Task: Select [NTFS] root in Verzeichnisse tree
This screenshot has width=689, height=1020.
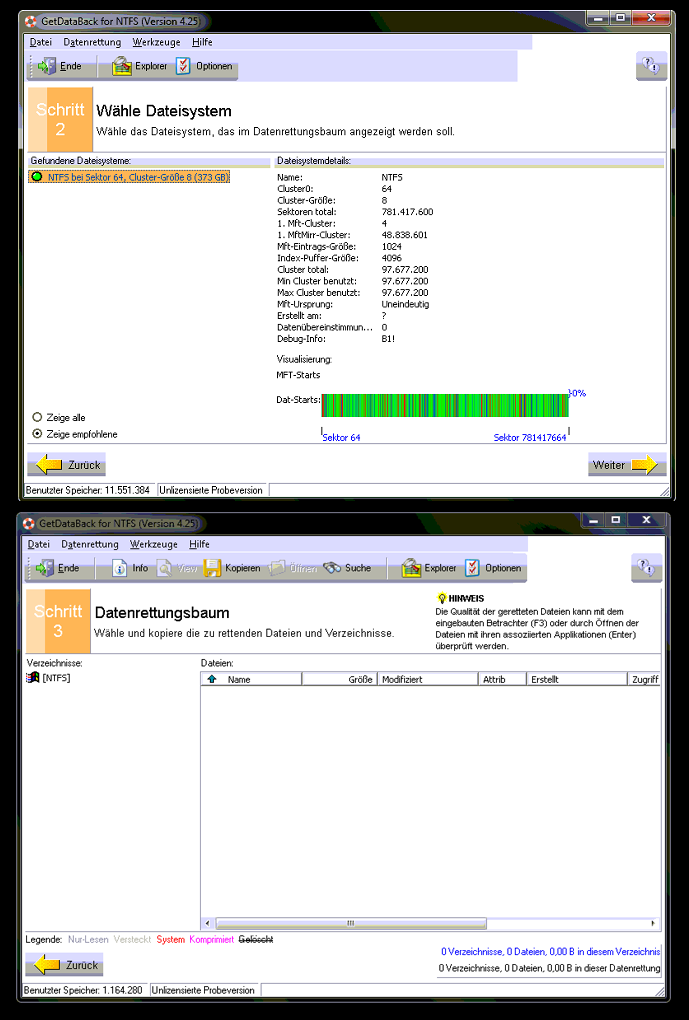Action: [48, 678]
